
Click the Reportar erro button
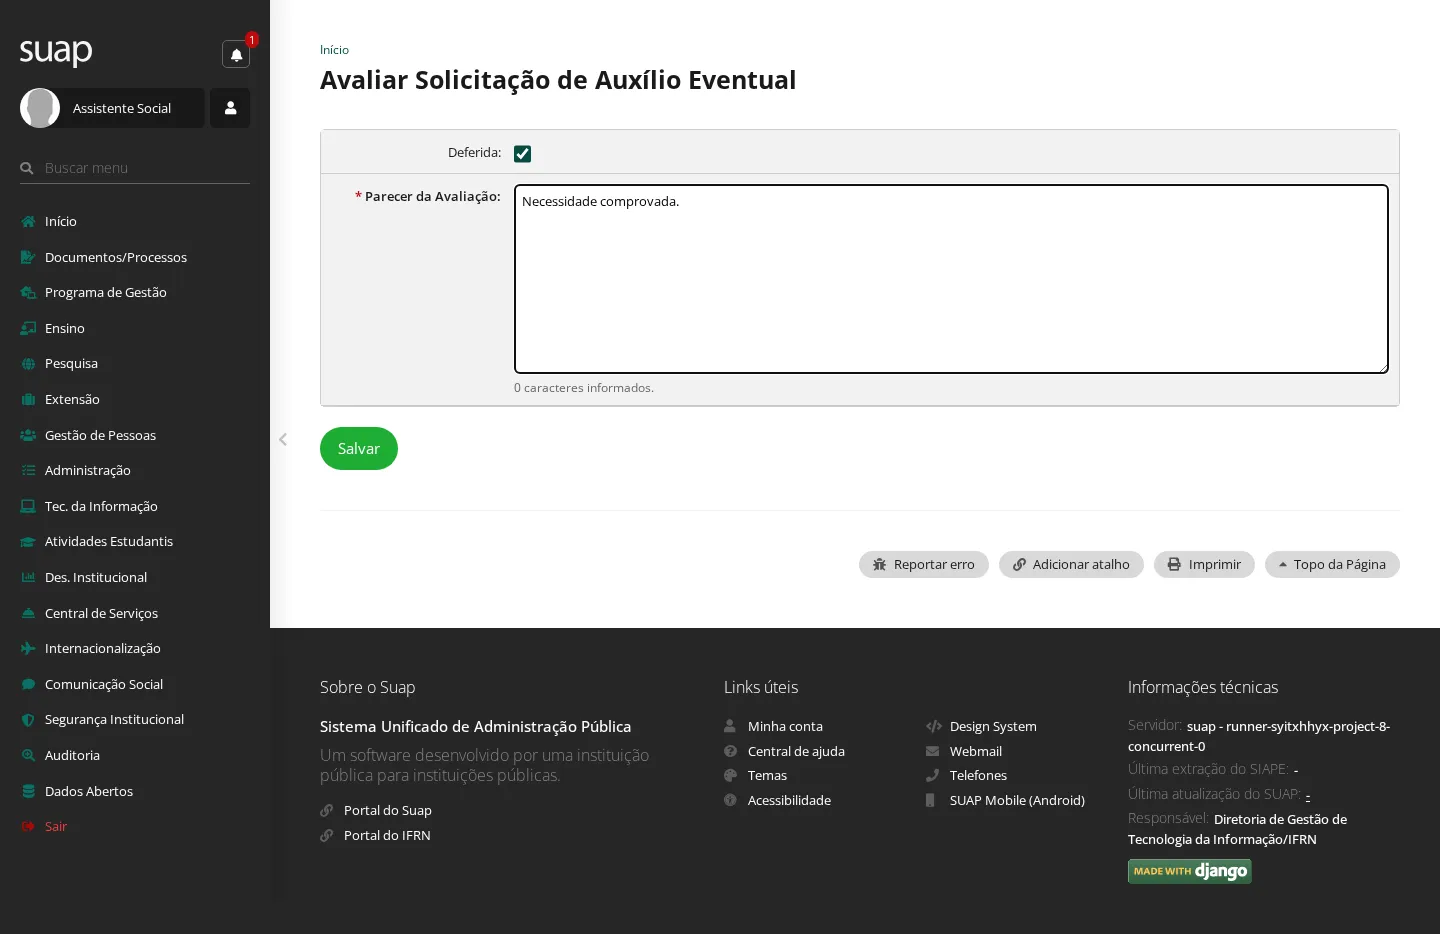click(924, 565)
